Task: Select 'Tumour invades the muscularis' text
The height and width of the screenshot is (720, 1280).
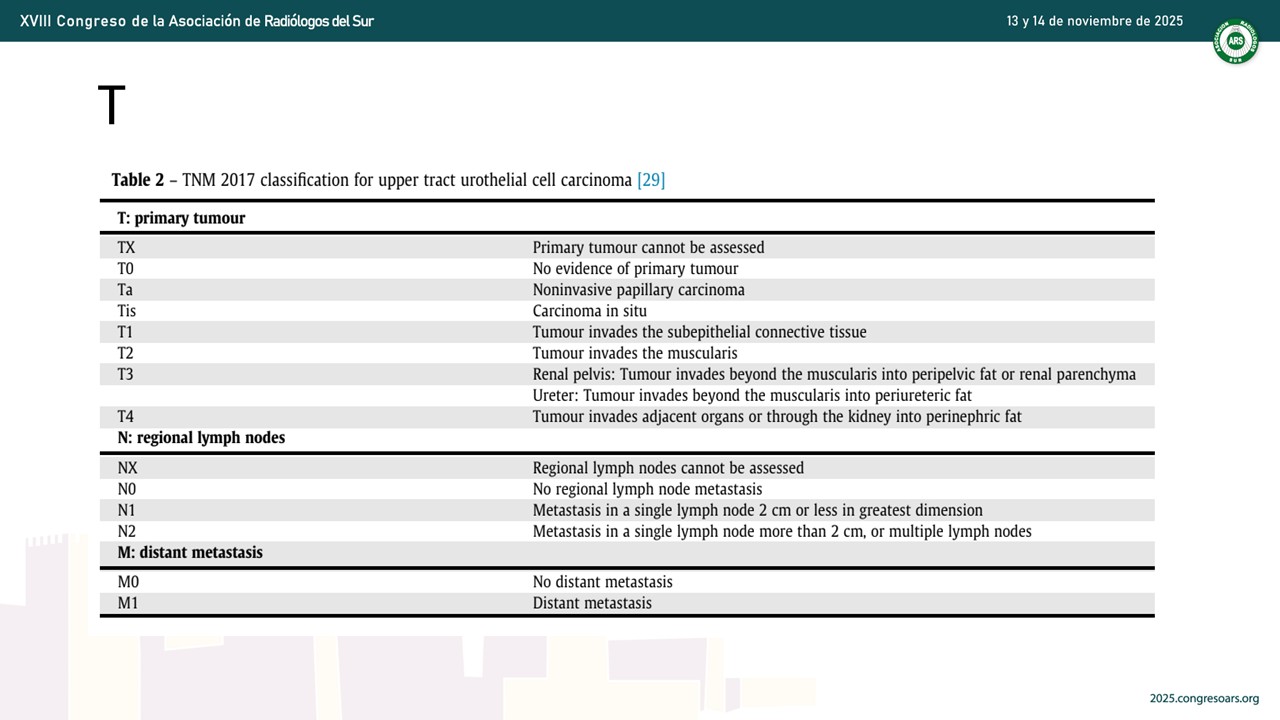Action: coord(635,353)
